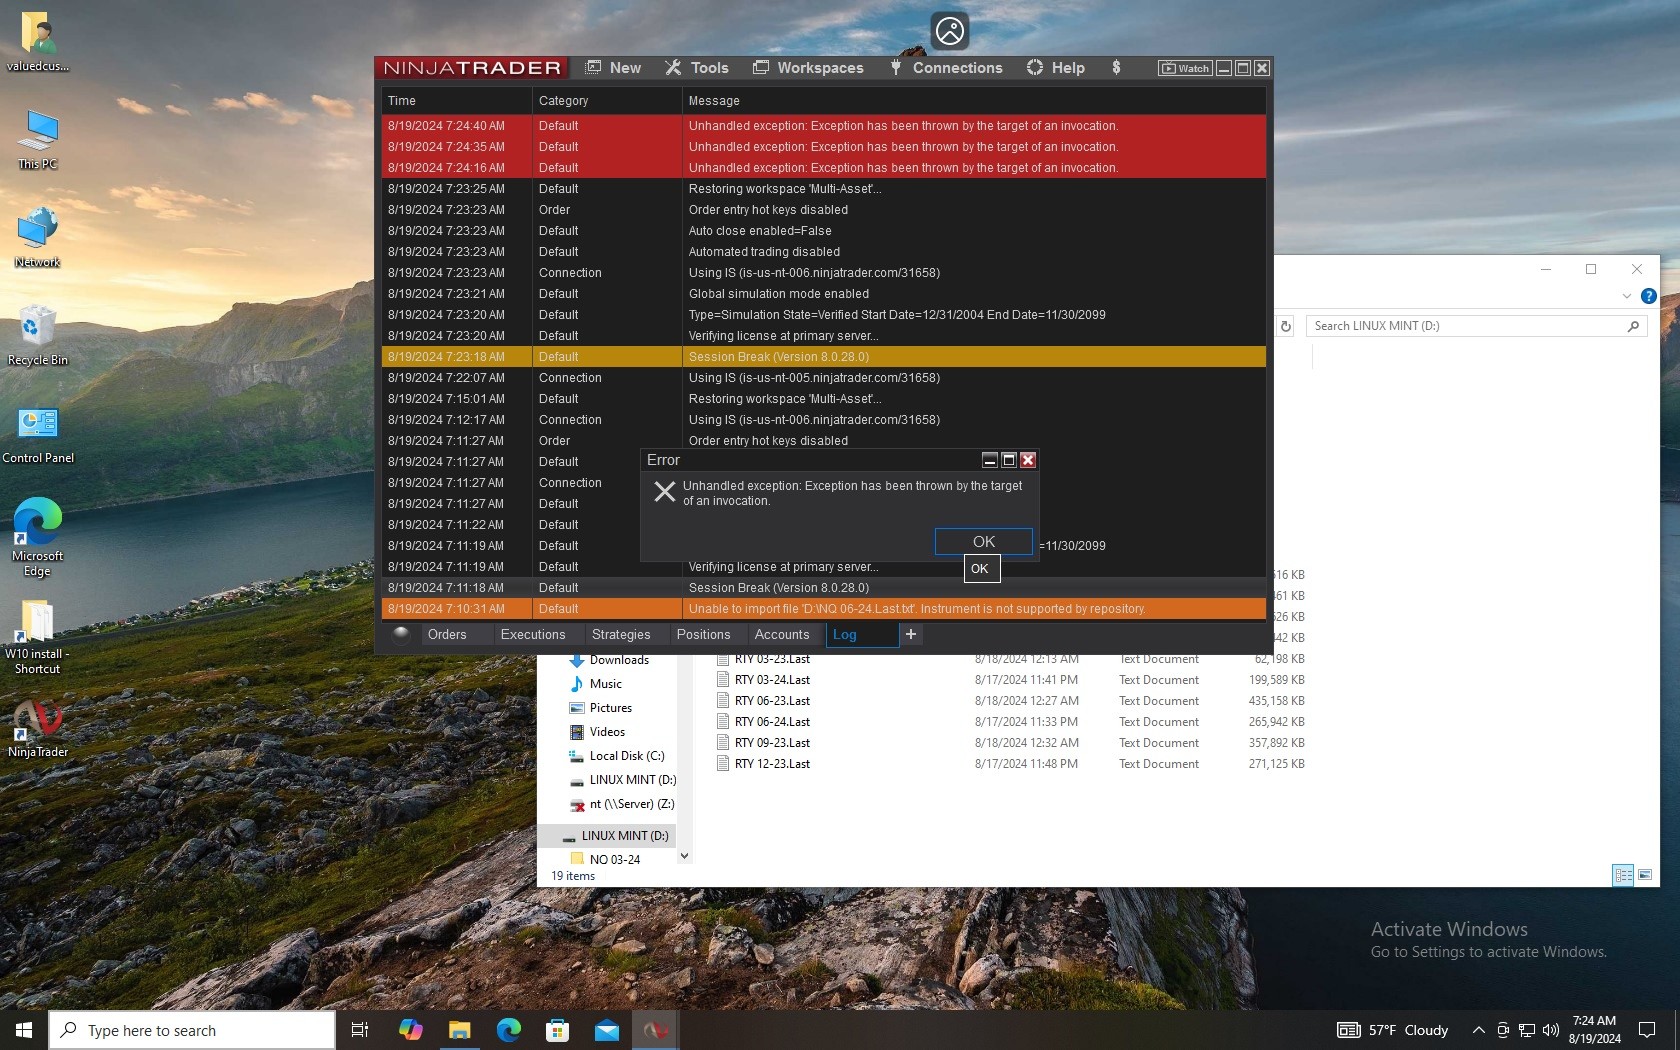The image size is (1680, 1050).
Task: Close the Error dialog with its X
Action: (1028, 460)
